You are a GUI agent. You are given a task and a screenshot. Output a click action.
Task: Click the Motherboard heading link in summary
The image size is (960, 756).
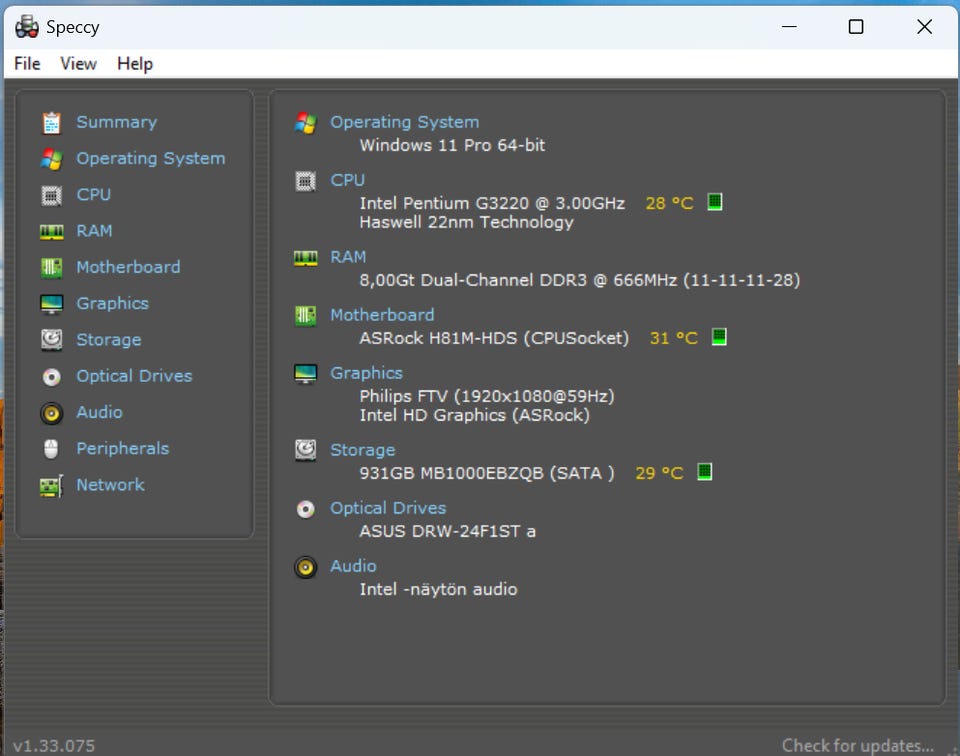point(382,315)
